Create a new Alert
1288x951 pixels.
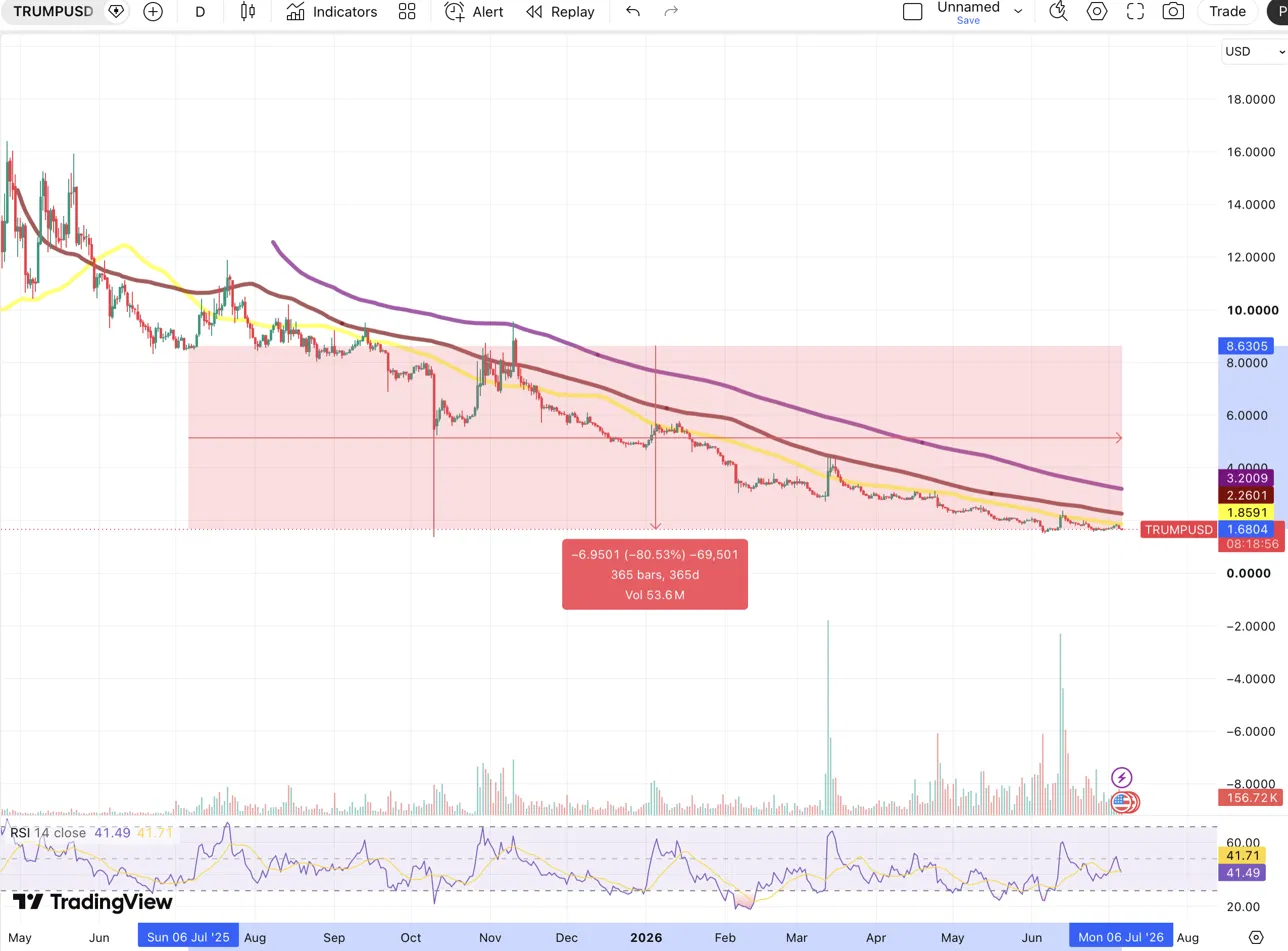tap(474, 12)
